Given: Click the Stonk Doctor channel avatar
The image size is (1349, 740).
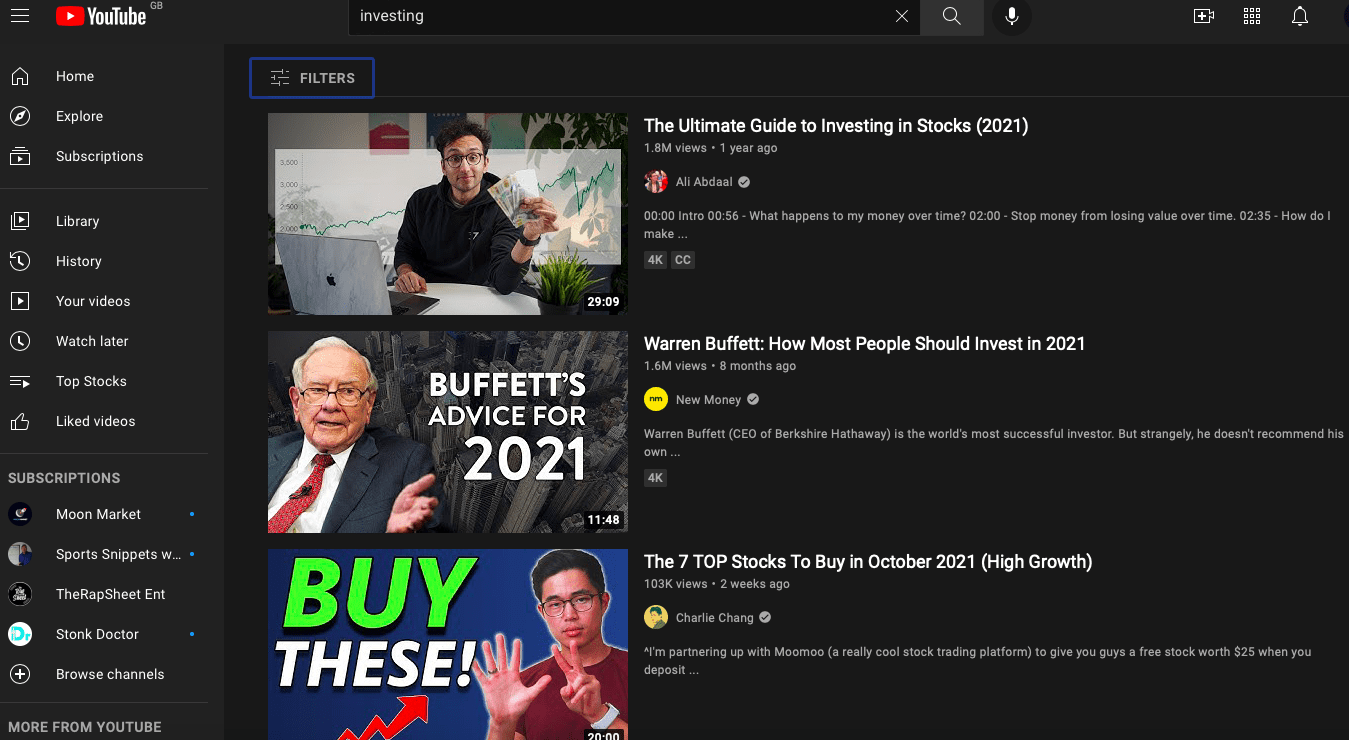Looking at the screenshot, I should point(20,634).
